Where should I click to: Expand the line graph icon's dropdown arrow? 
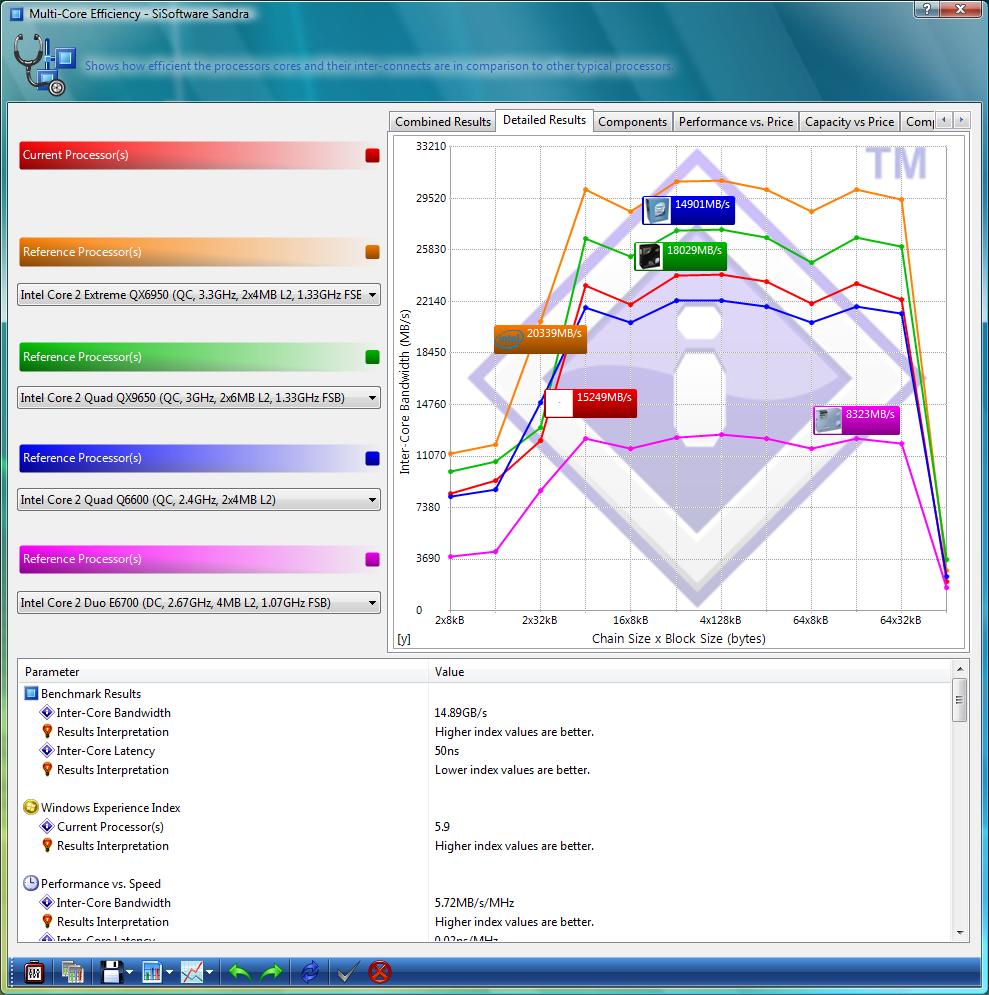point(209,972)
